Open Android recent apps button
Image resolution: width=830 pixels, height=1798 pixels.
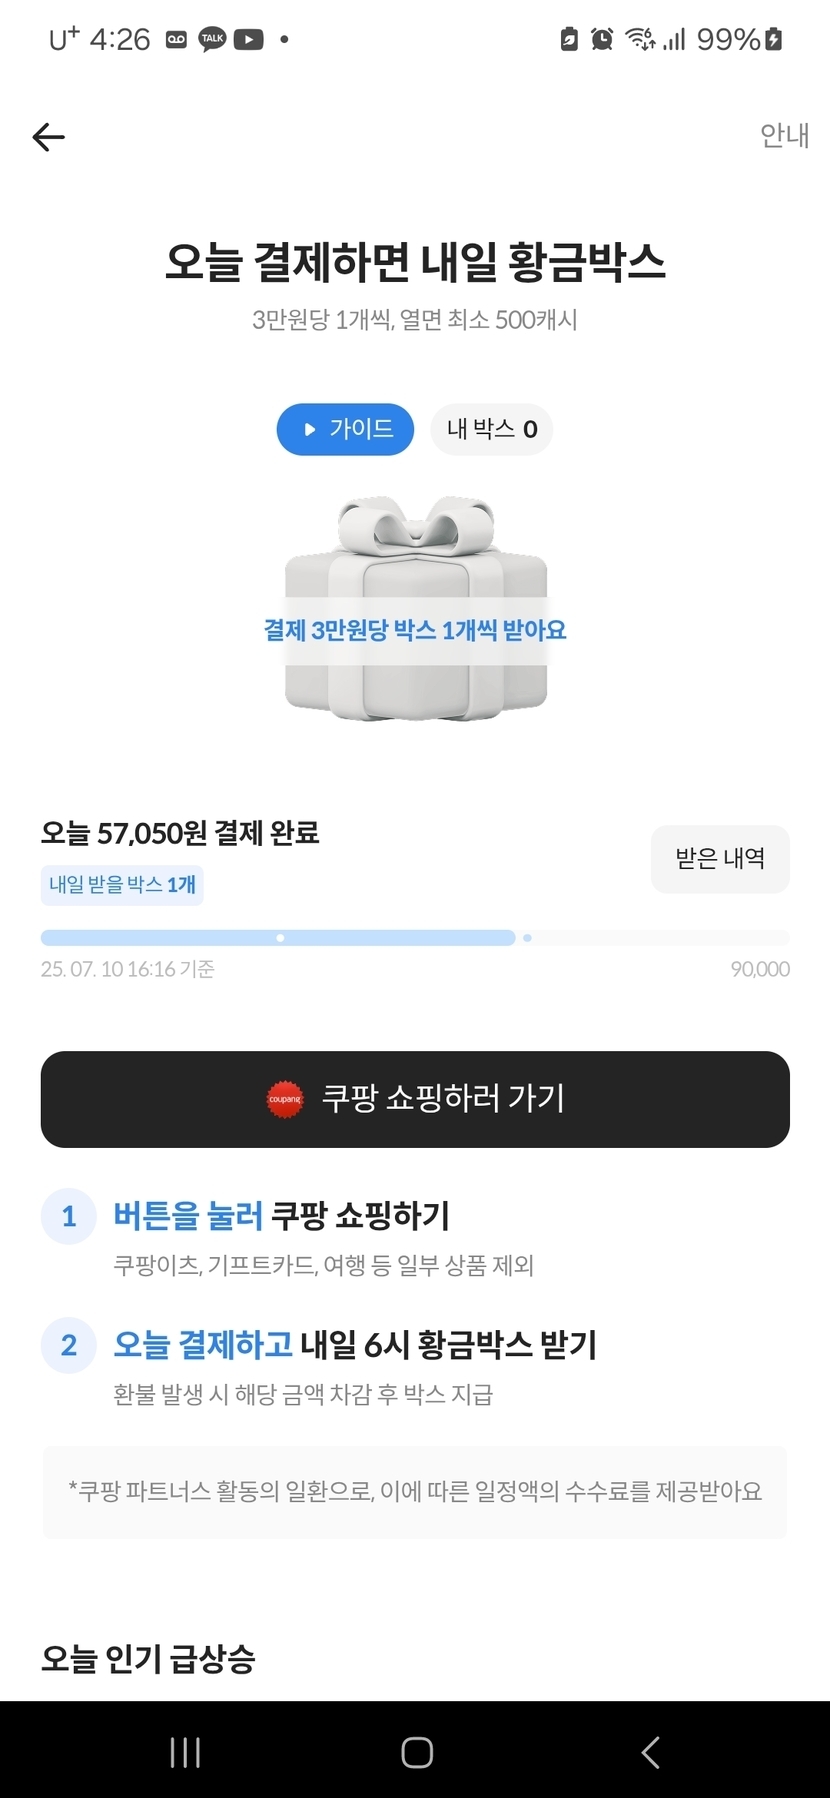pyautogui.click(x=185, y=1752)
